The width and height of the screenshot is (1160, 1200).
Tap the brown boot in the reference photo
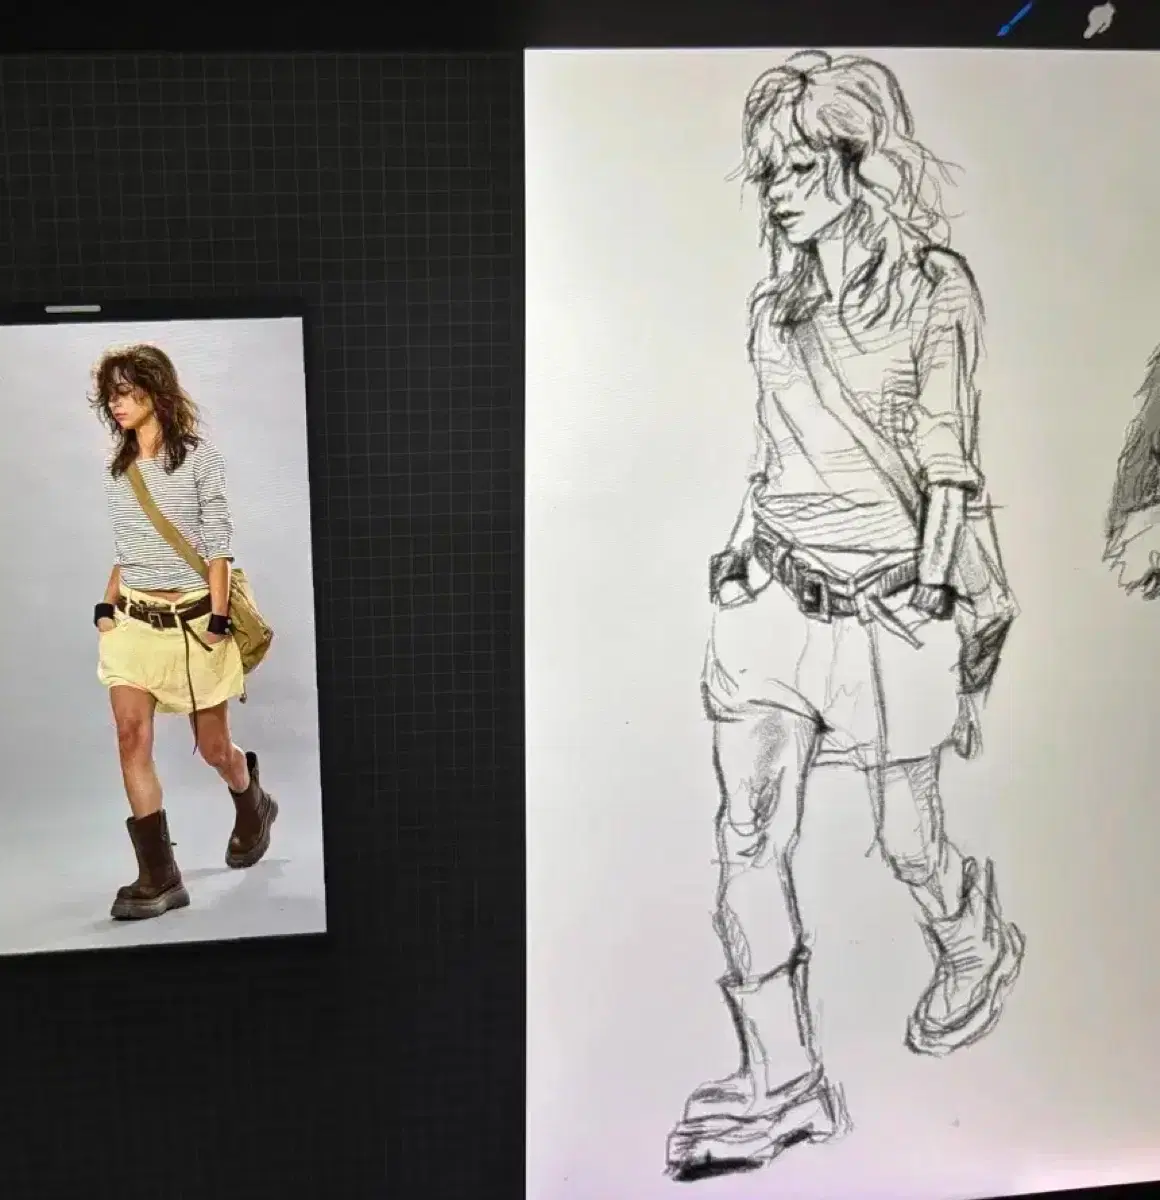tap(150, 864)
